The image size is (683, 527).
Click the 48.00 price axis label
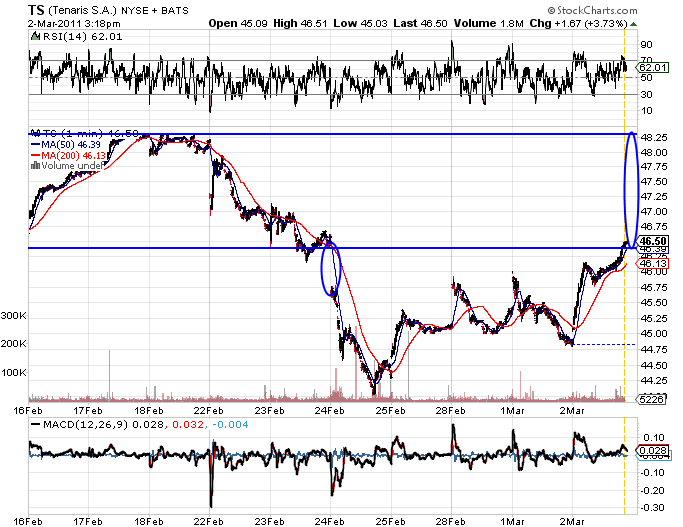(x=654, y=152)
